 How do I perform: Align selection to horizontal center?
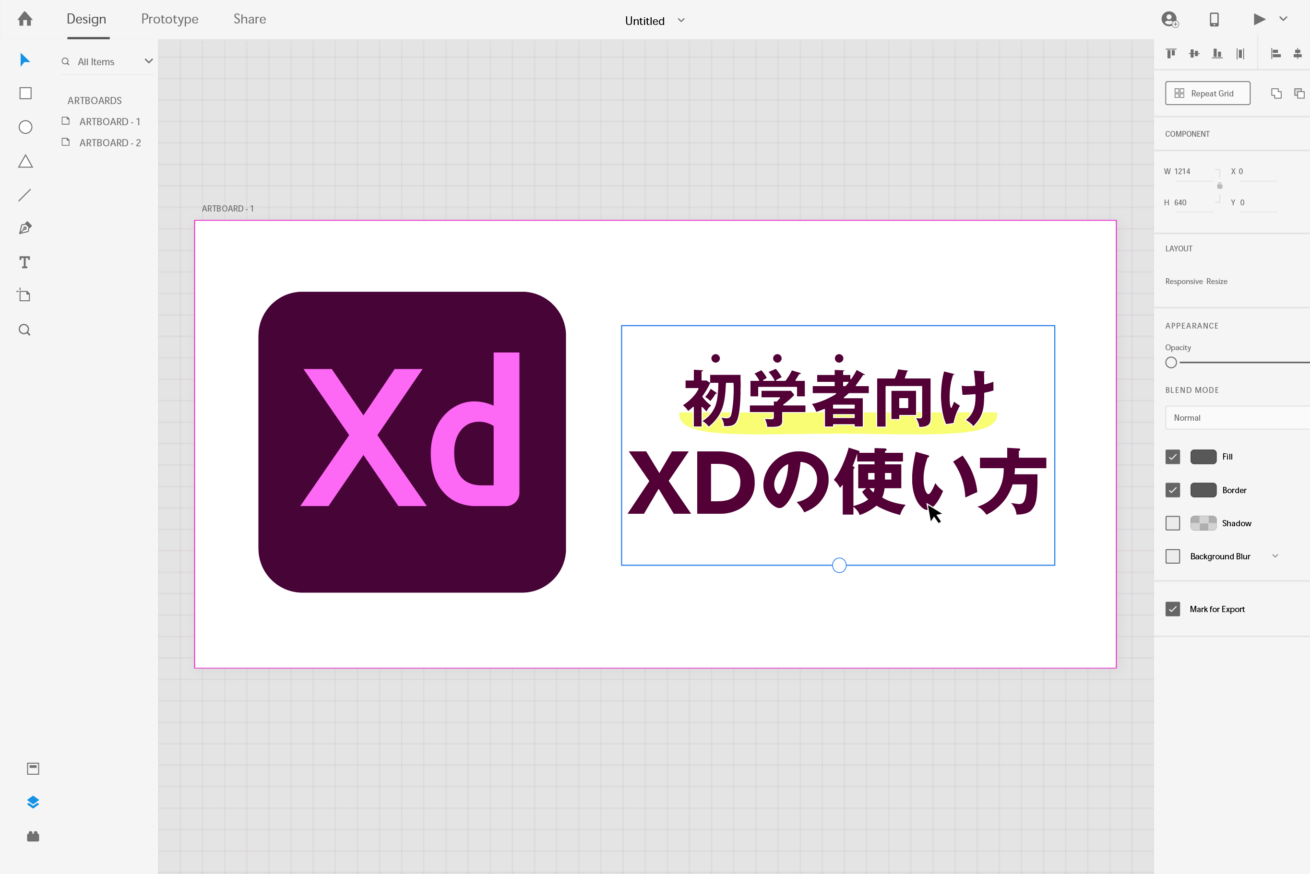(x=1298, y=53)
